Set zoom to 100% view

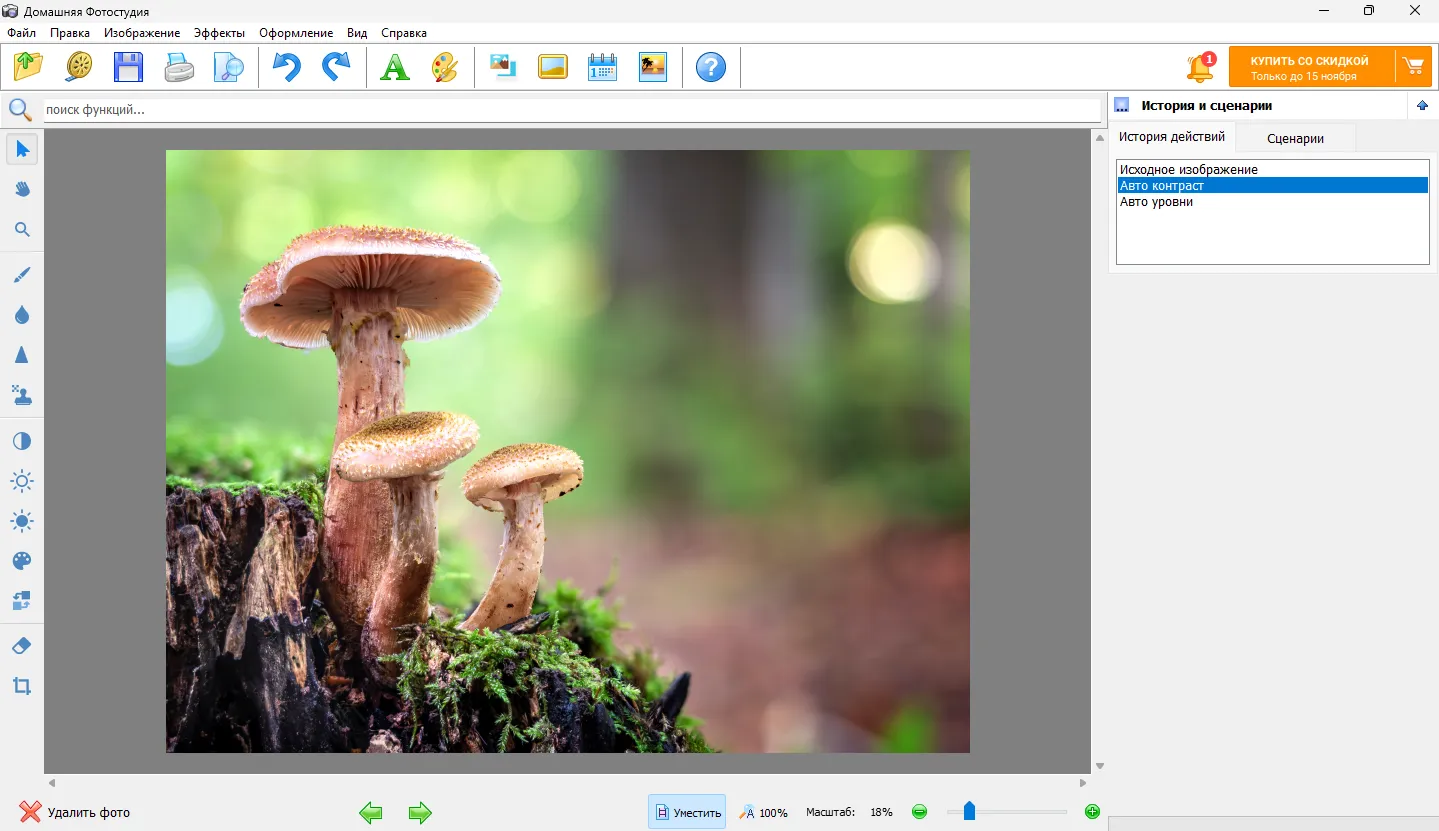(x=764, y=812)
